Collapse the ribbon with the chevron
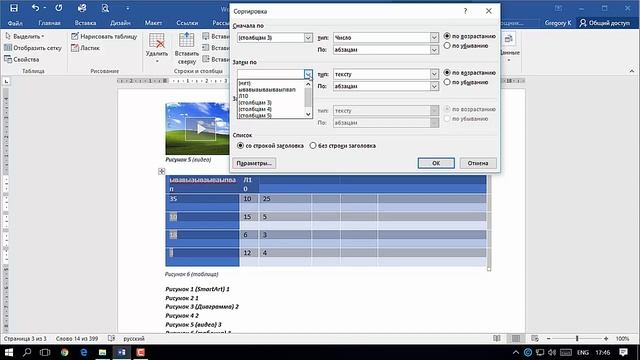The height and width of the screenshot is (360, 640). [632, 71]
